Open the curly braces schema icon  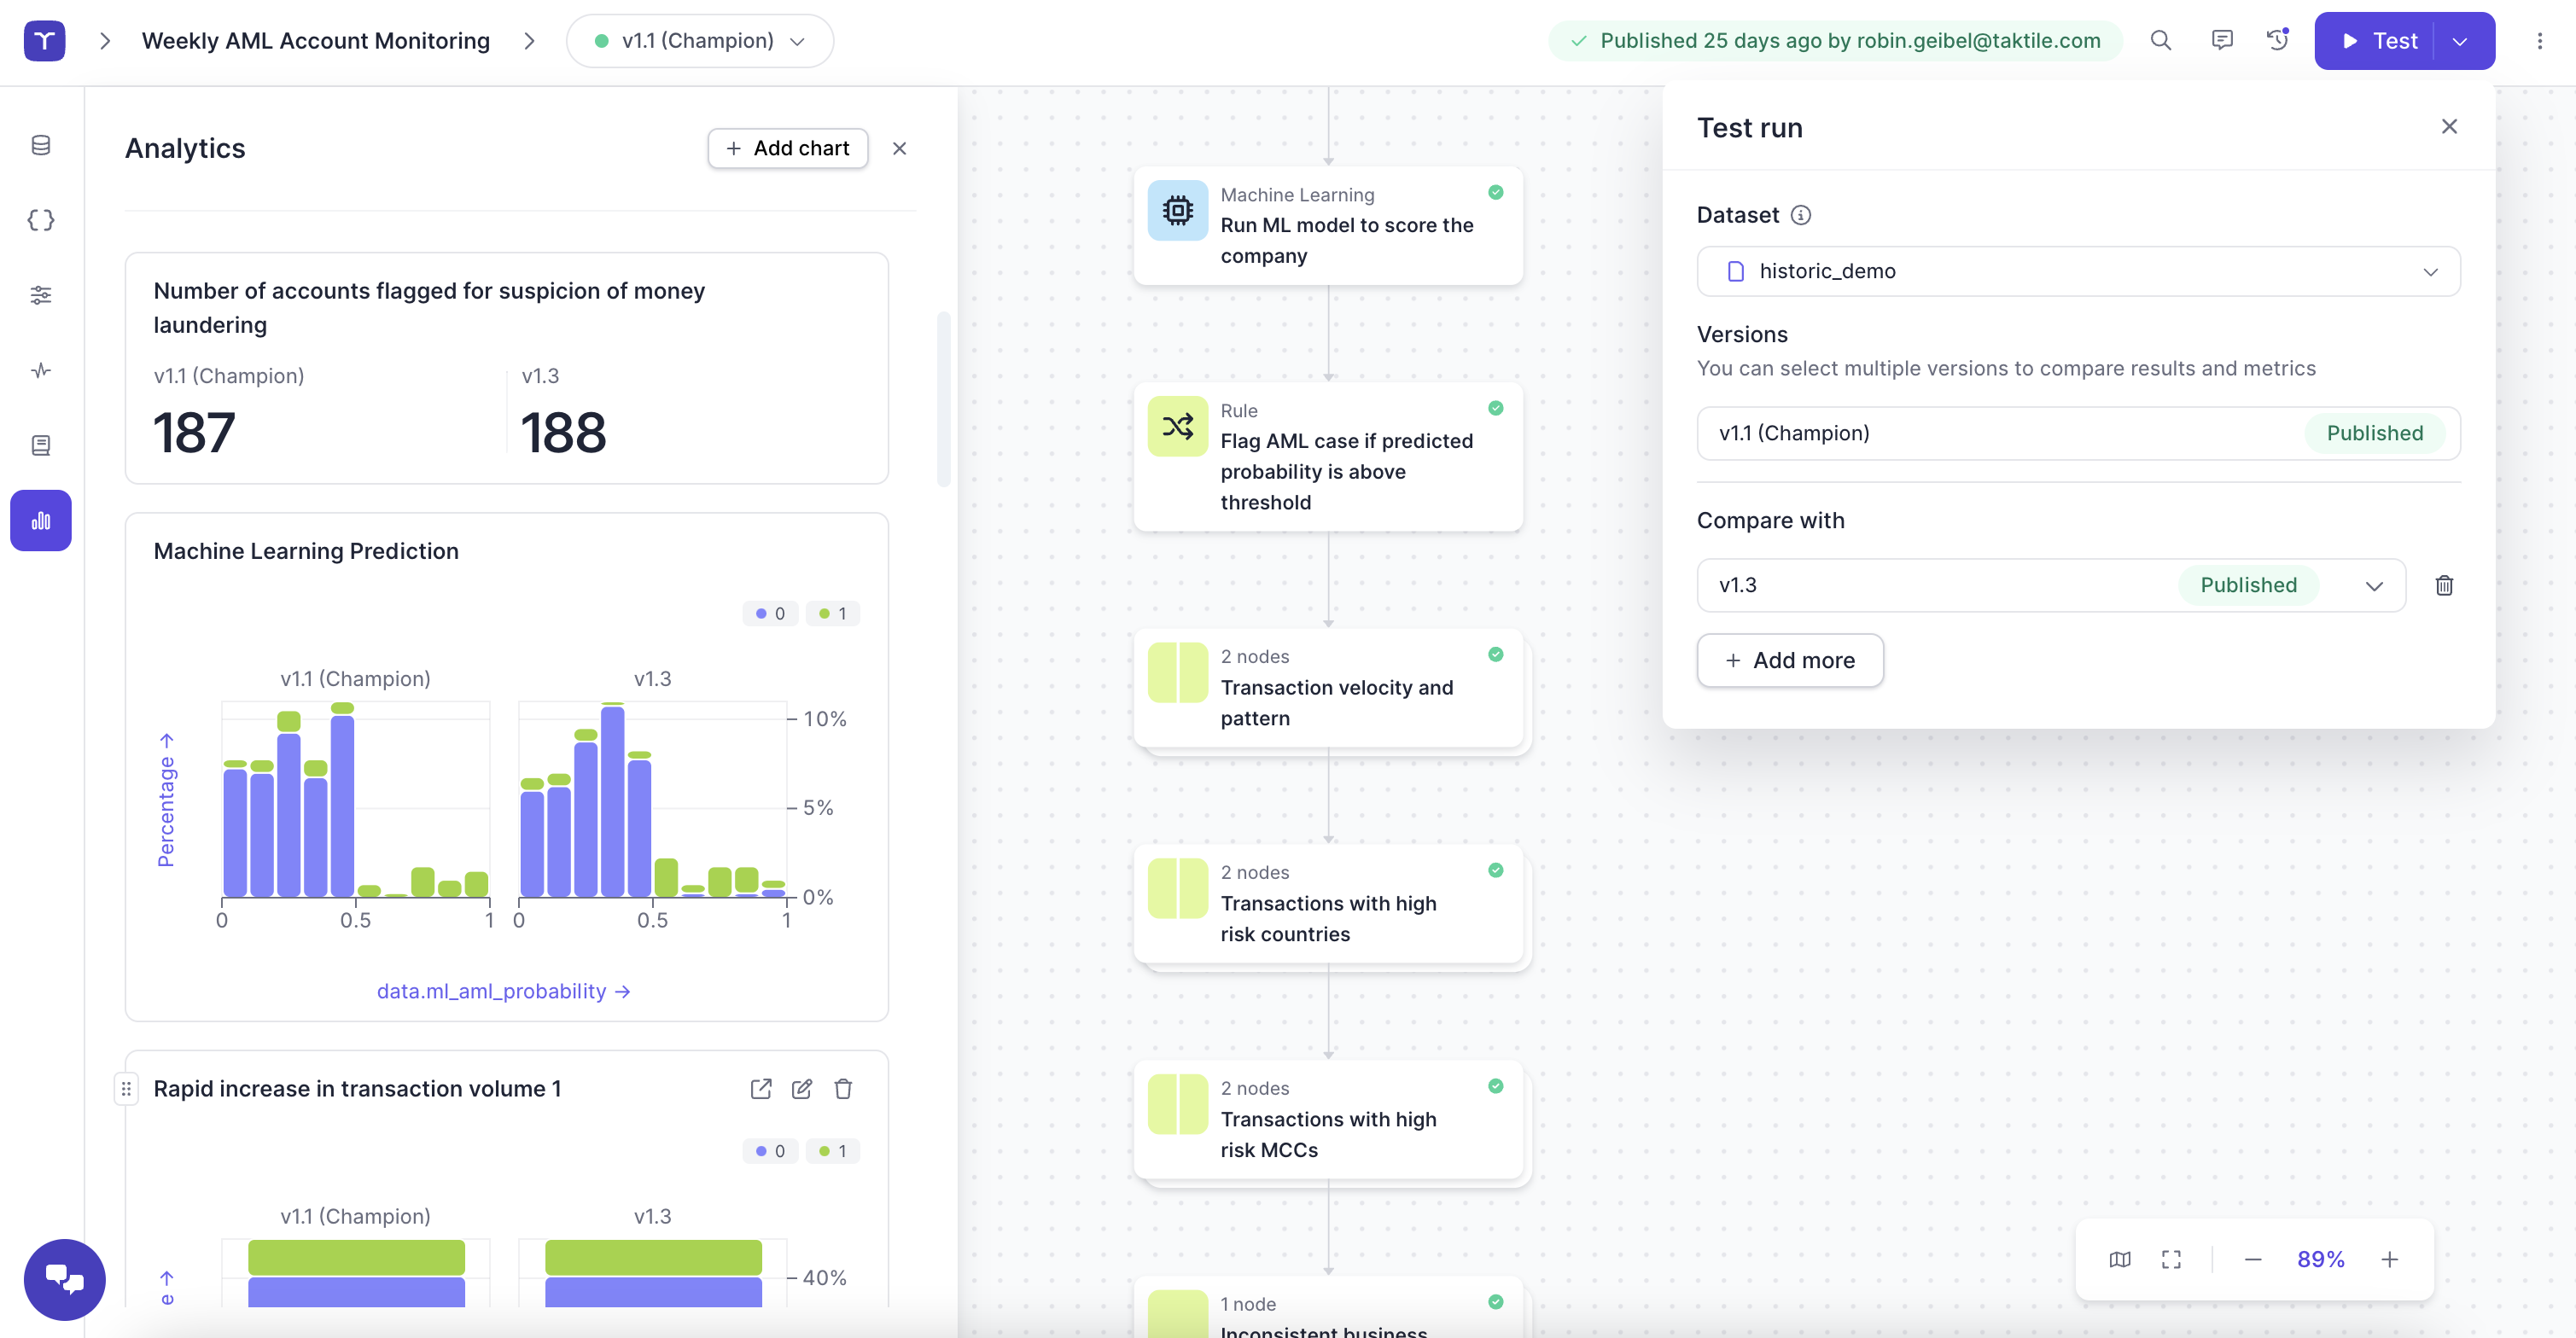click(41, 220)
